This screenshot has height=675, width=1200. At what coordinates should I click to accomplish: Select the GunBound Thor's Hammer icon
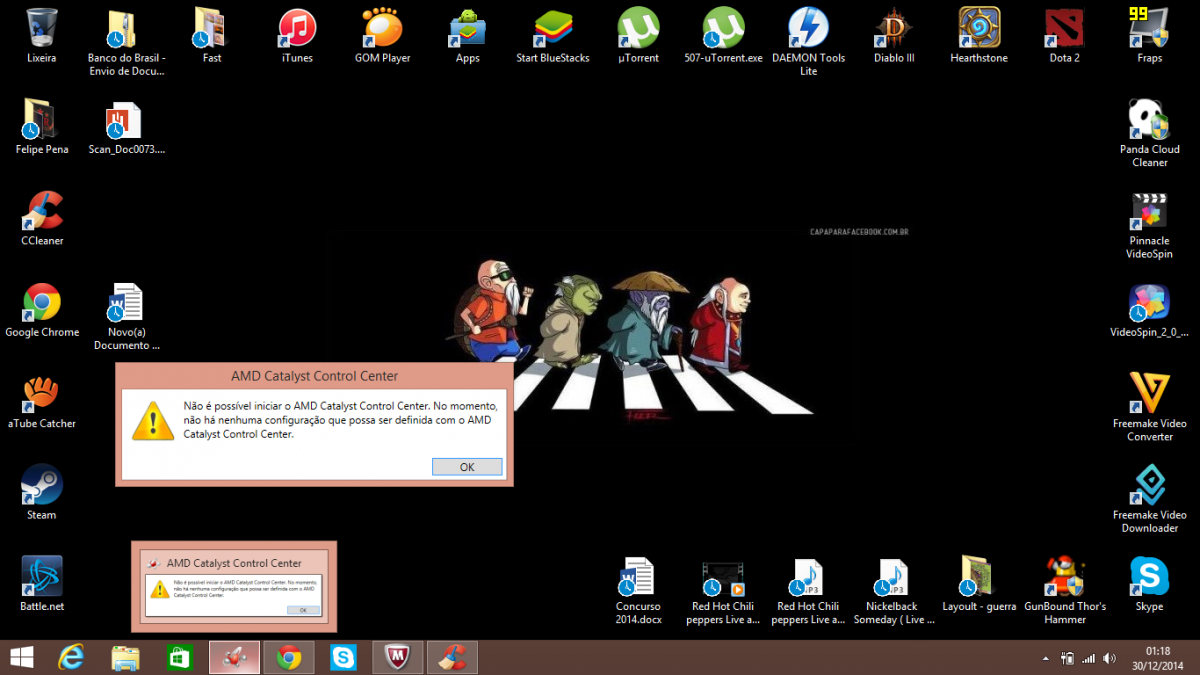point(1065,590)
